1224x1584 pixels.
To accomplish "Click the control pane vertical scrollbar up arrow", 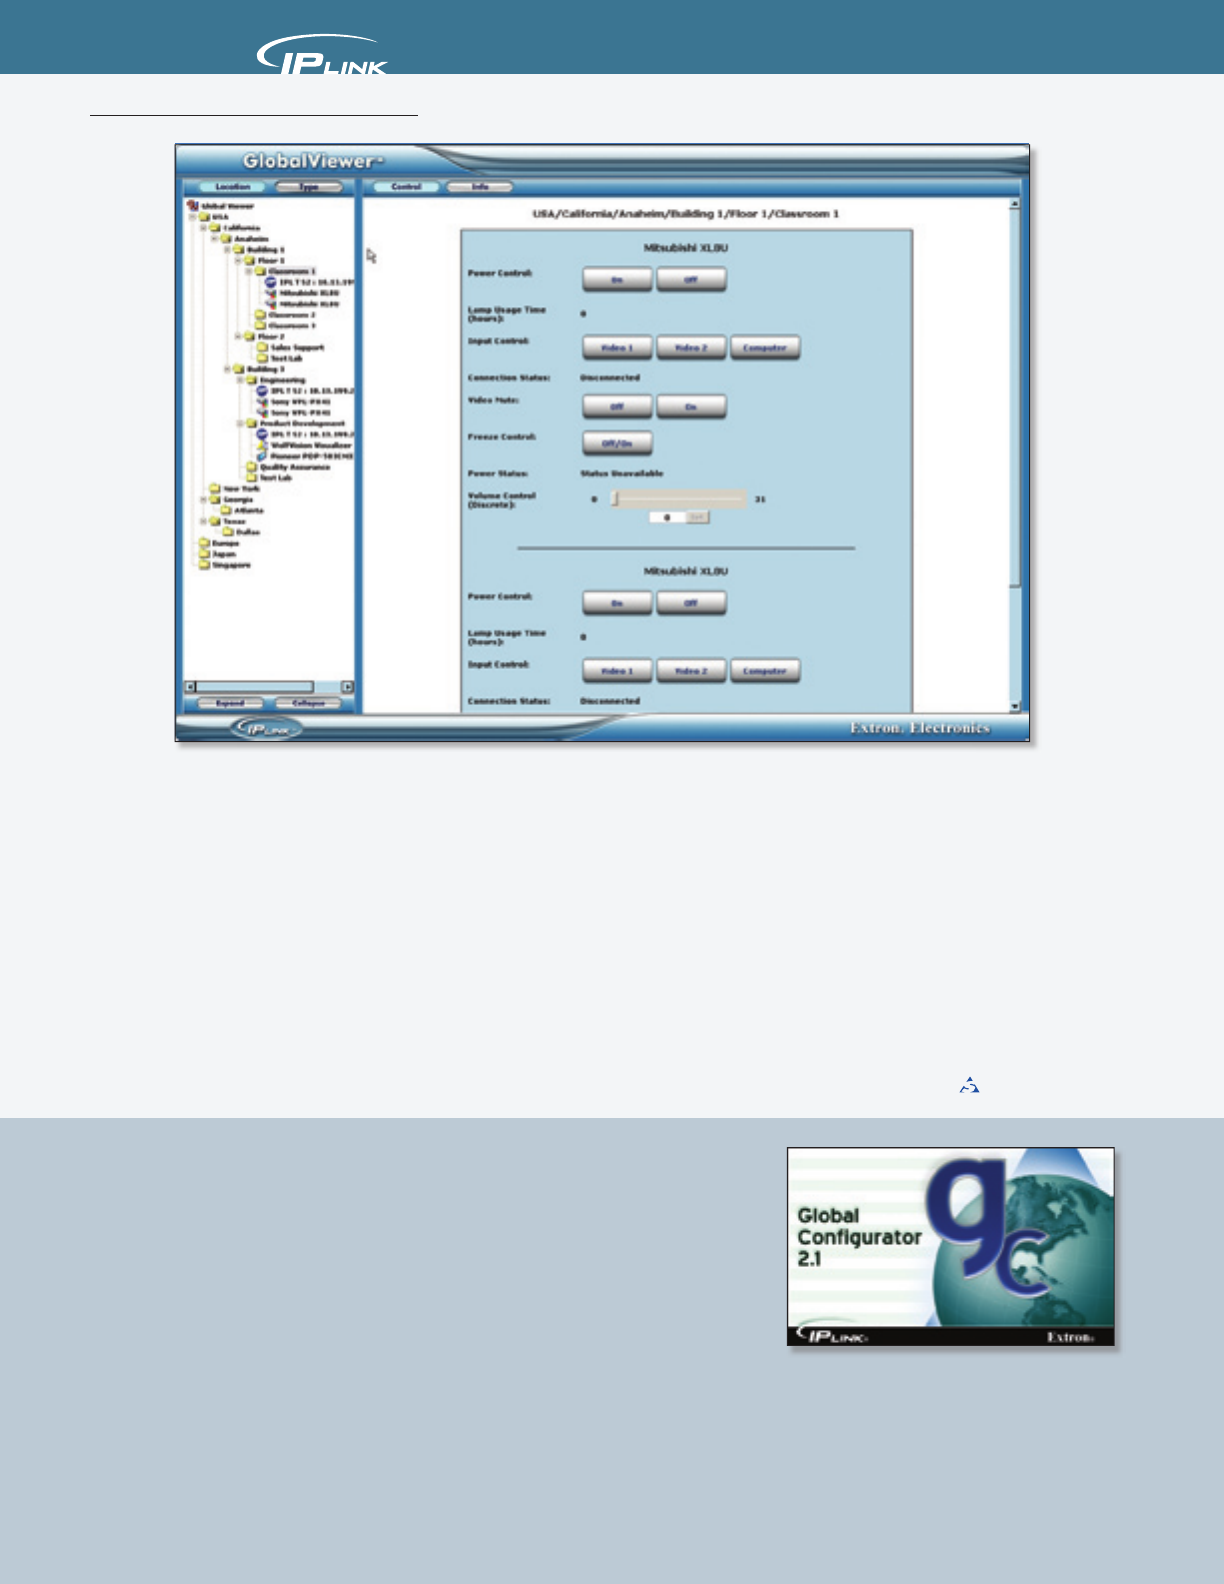I will [1014, 204].
